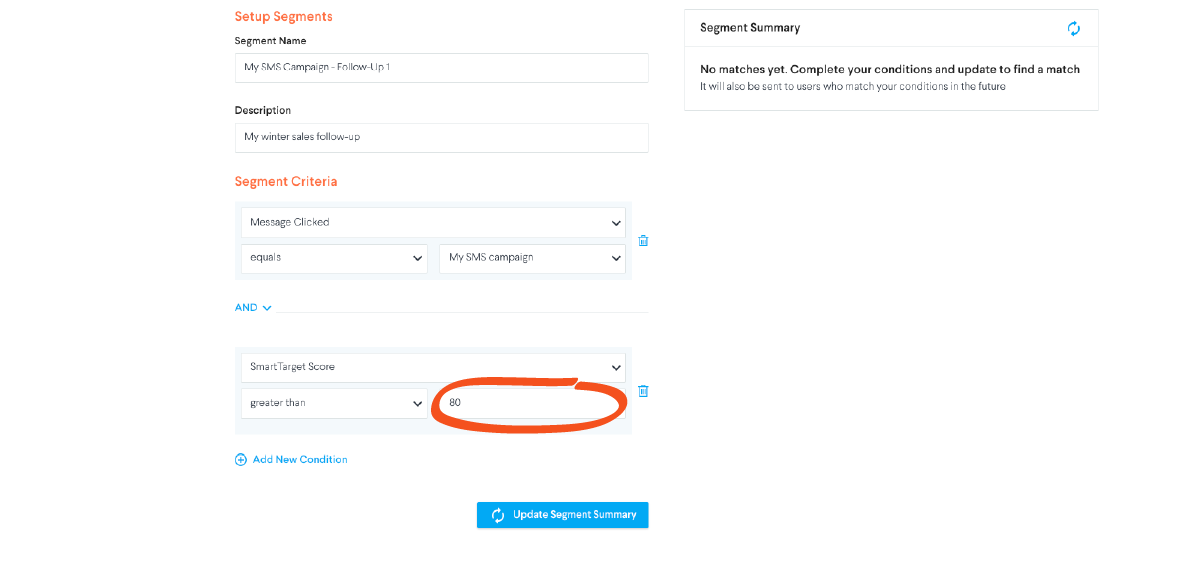Click the chevron arrow of SmartTarget Score dropdown
Screen dimensions: 1200x563
[x=615, y=368]
